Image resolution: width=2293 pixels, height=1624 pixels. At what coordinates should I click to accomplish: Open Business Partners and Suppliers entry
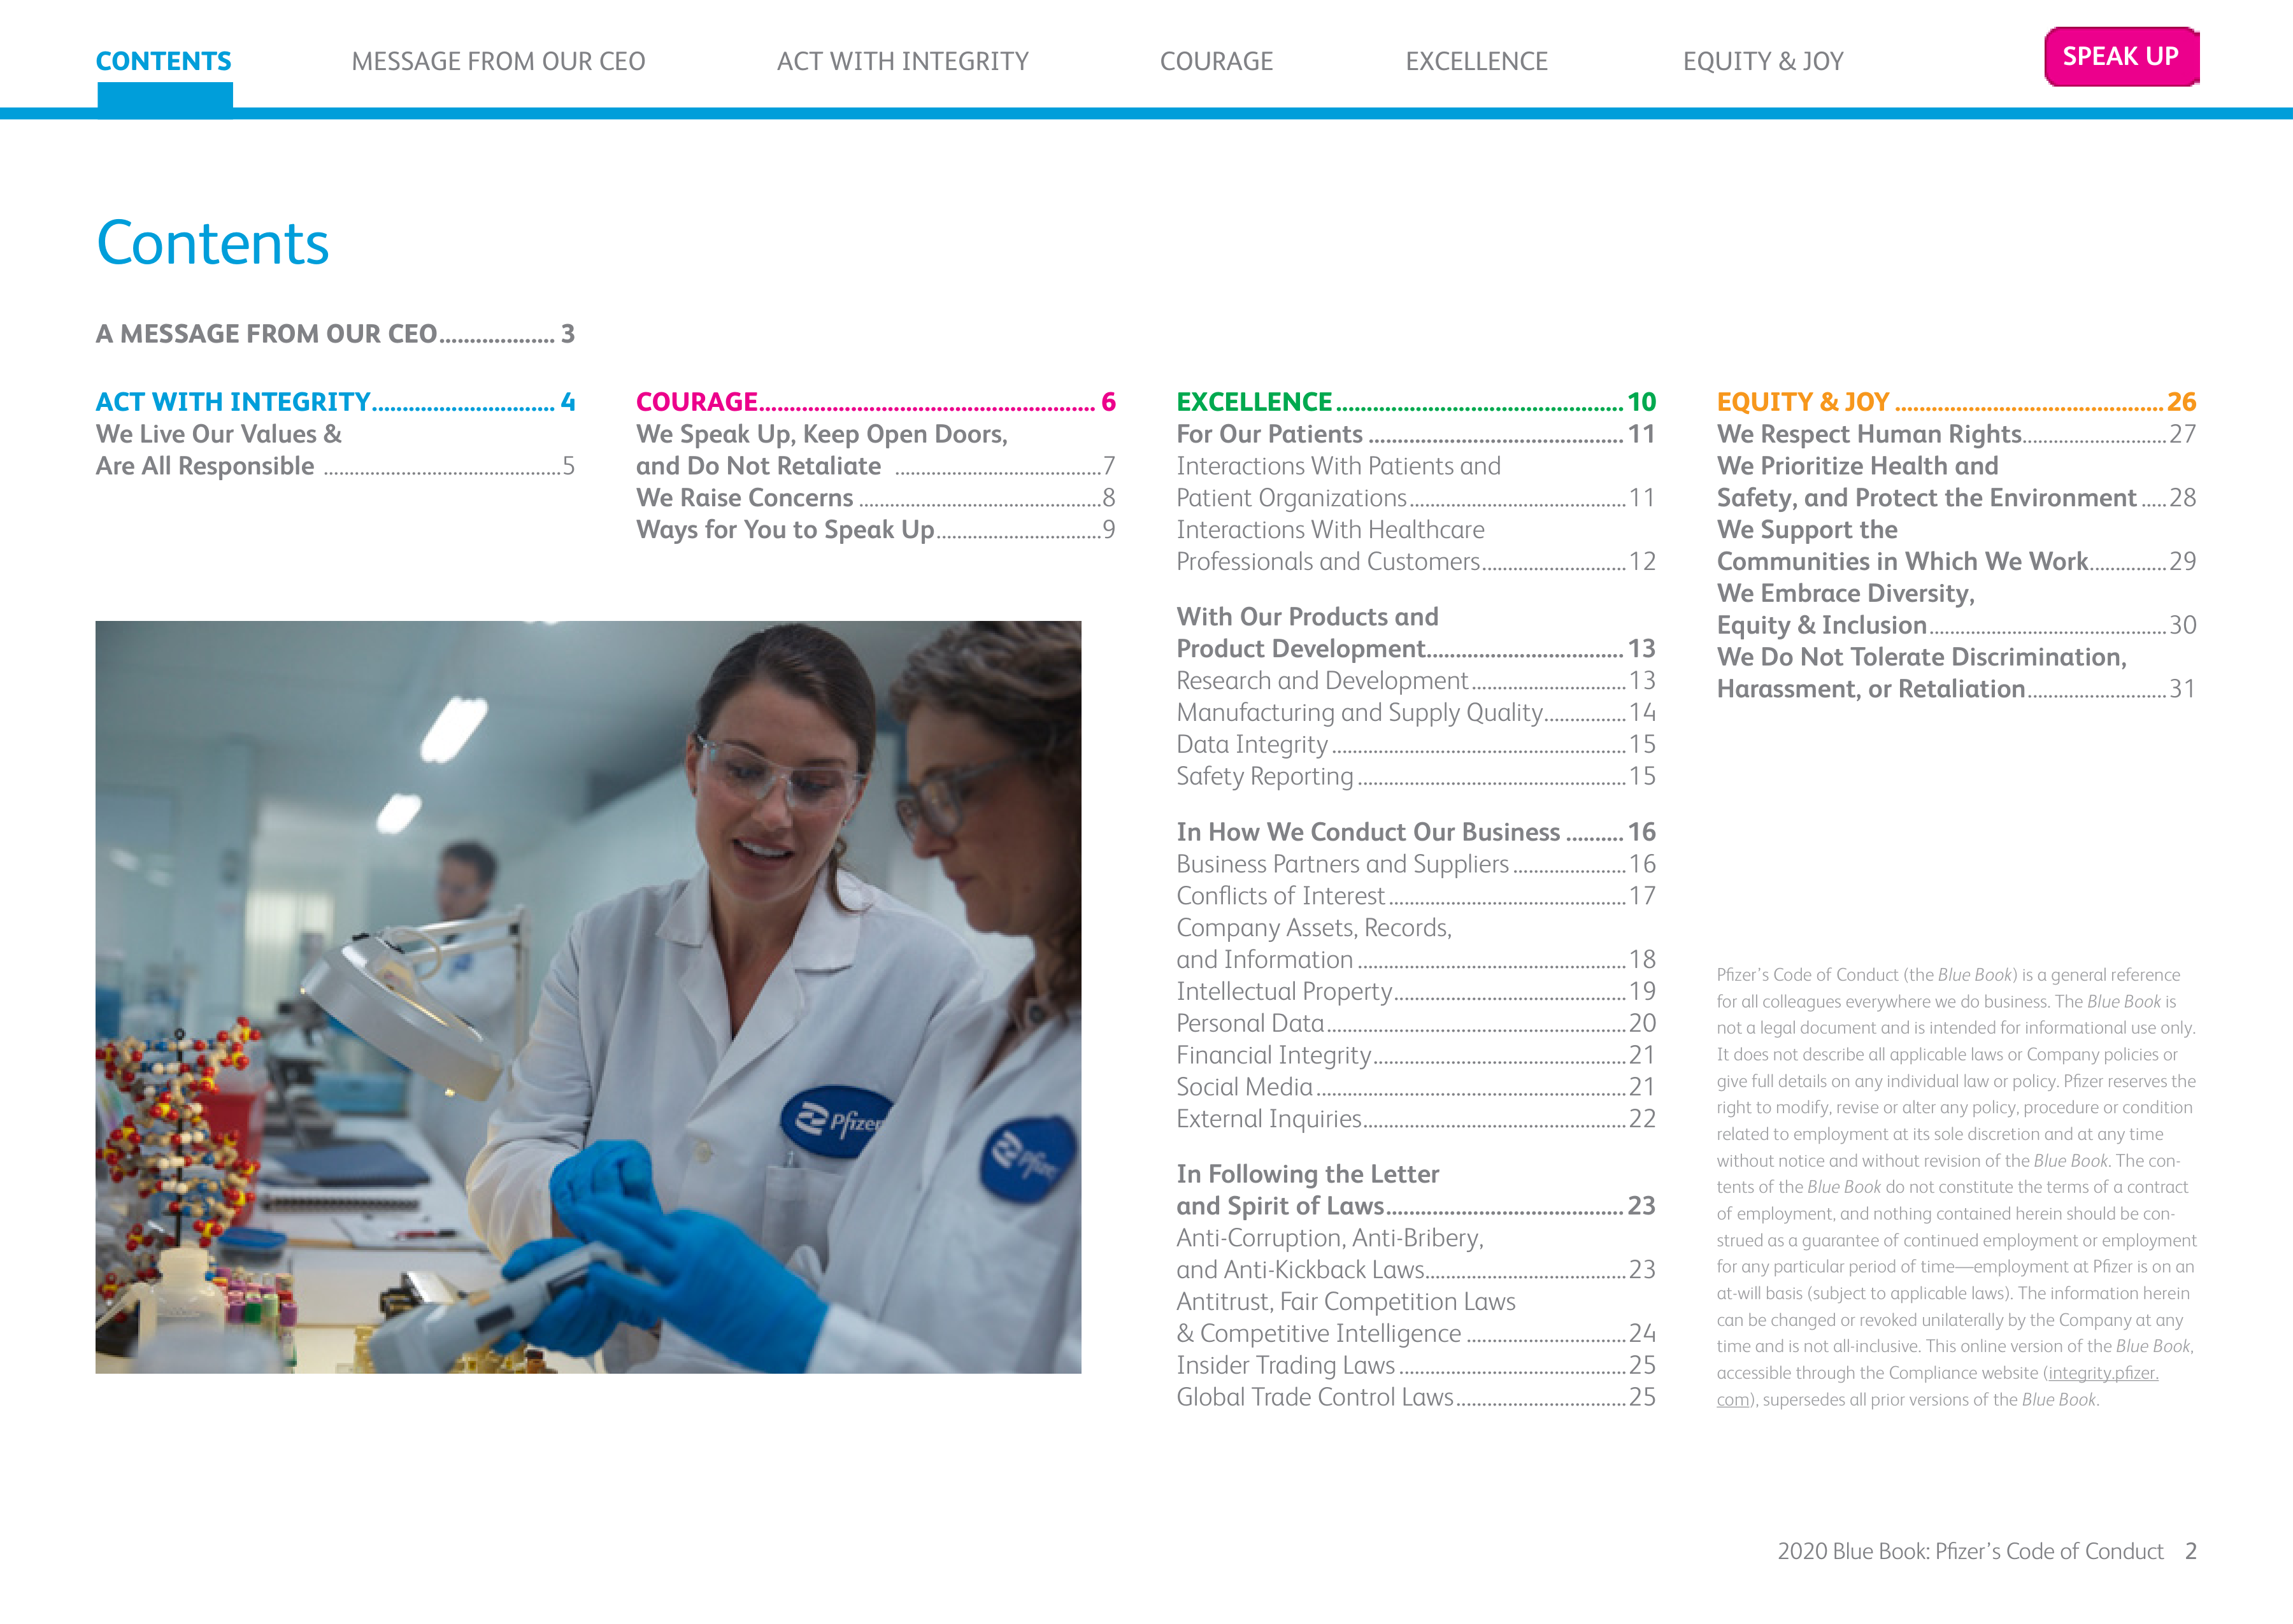click(x=1416, y=864)
